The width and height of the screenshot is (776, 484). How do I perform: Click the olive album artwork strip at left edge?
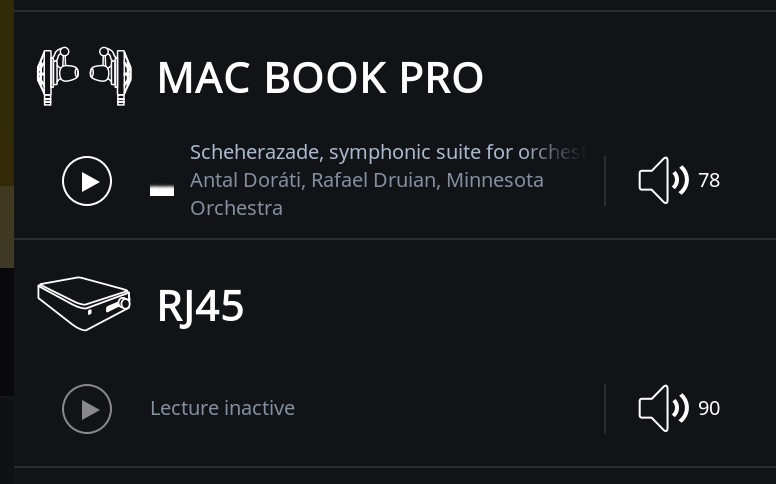click(7, 134)
